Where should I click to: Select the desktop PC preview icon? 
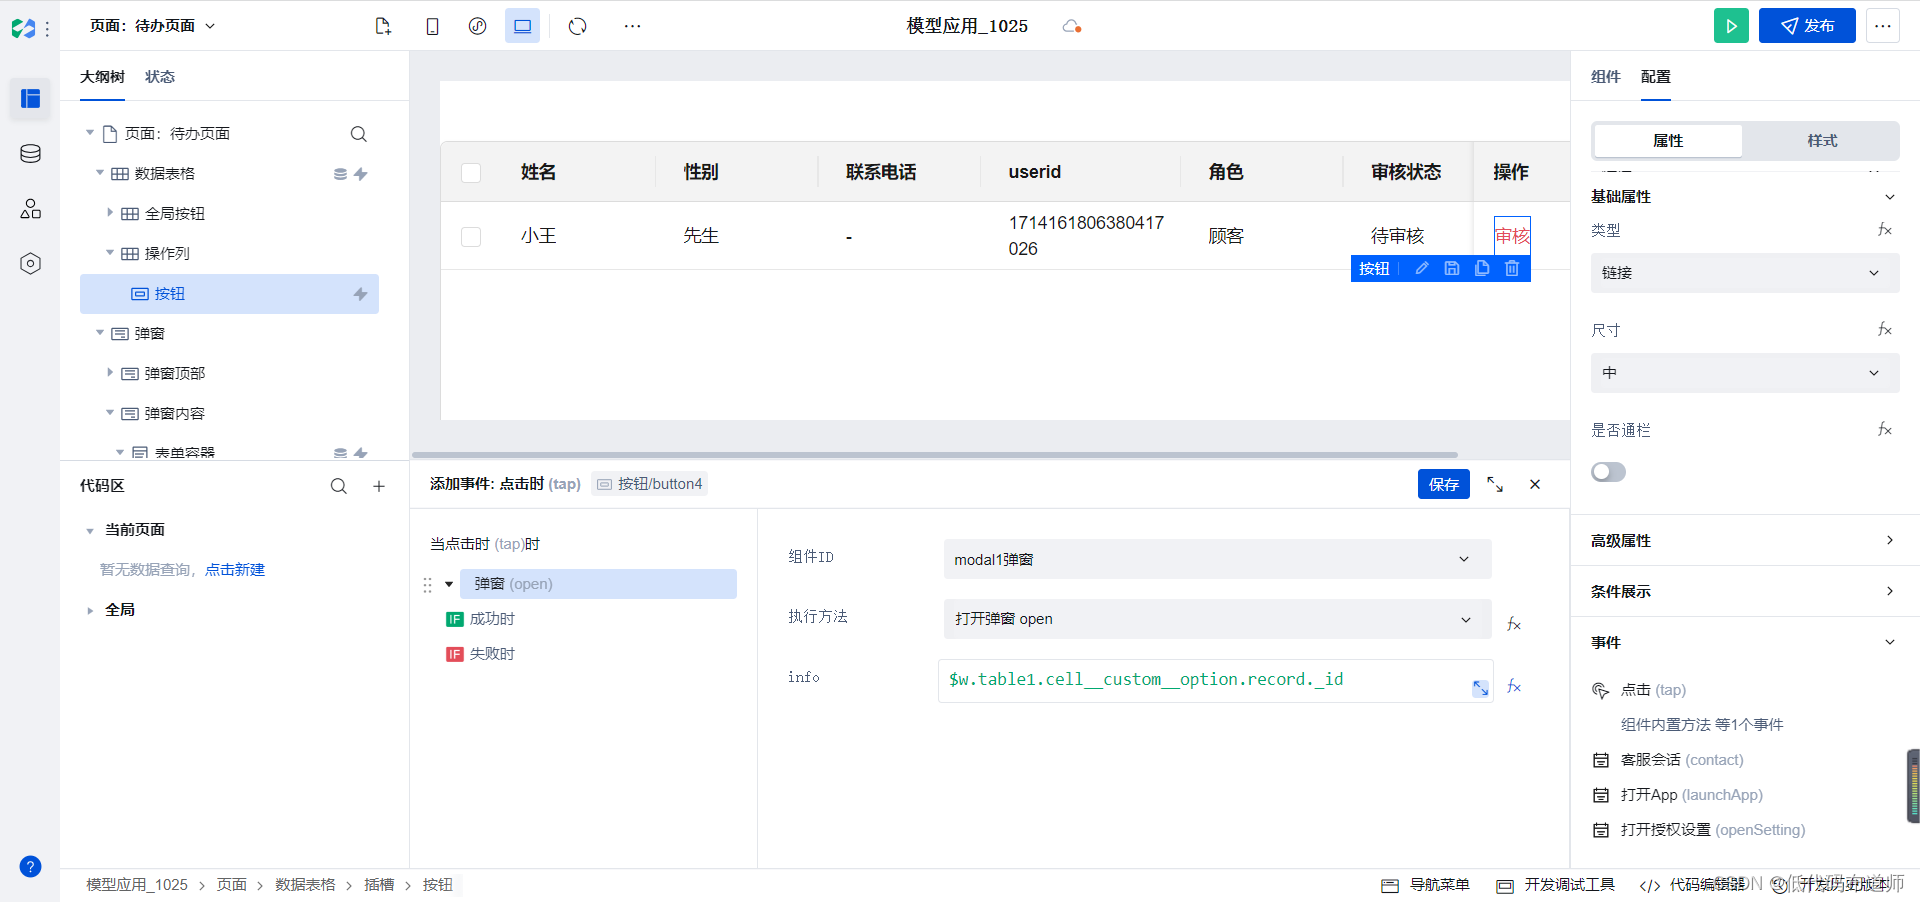522,26
